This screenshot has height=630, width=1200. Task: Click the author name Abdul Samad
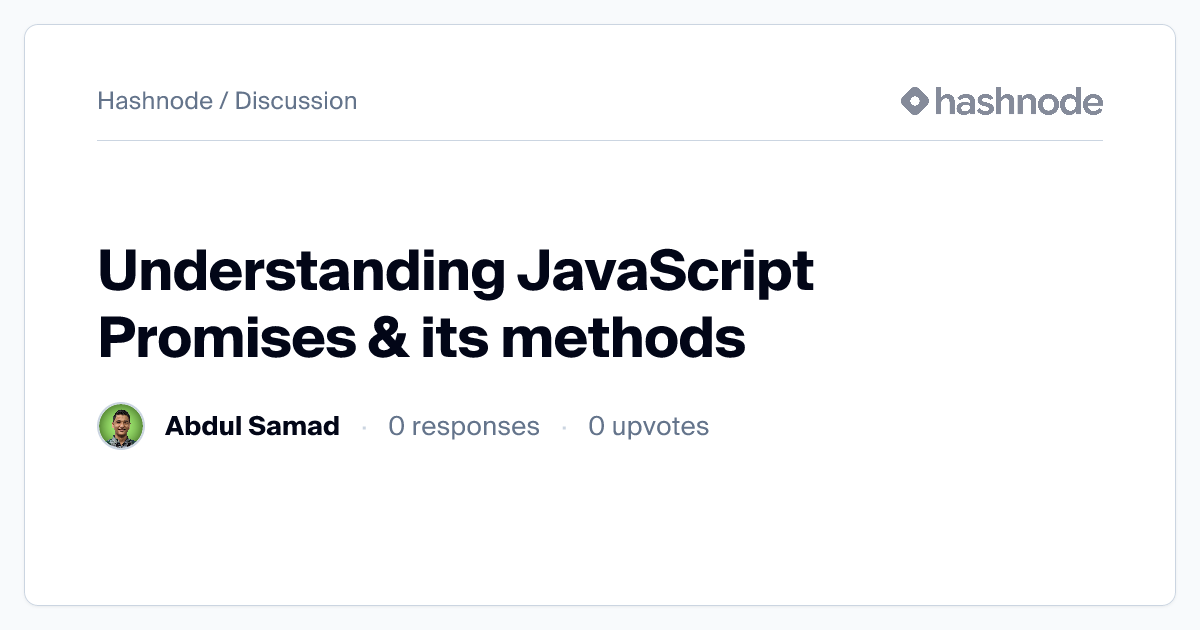pyautogui.click(x=252, y=426)
